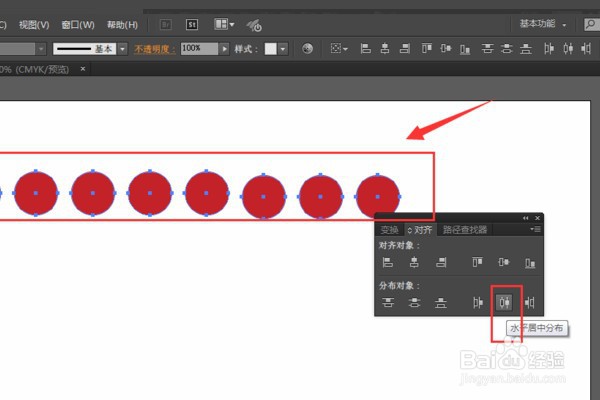
Task: Click horizontal align left in the Align panel
Action: pyautogui.click(x=388, y=262)
